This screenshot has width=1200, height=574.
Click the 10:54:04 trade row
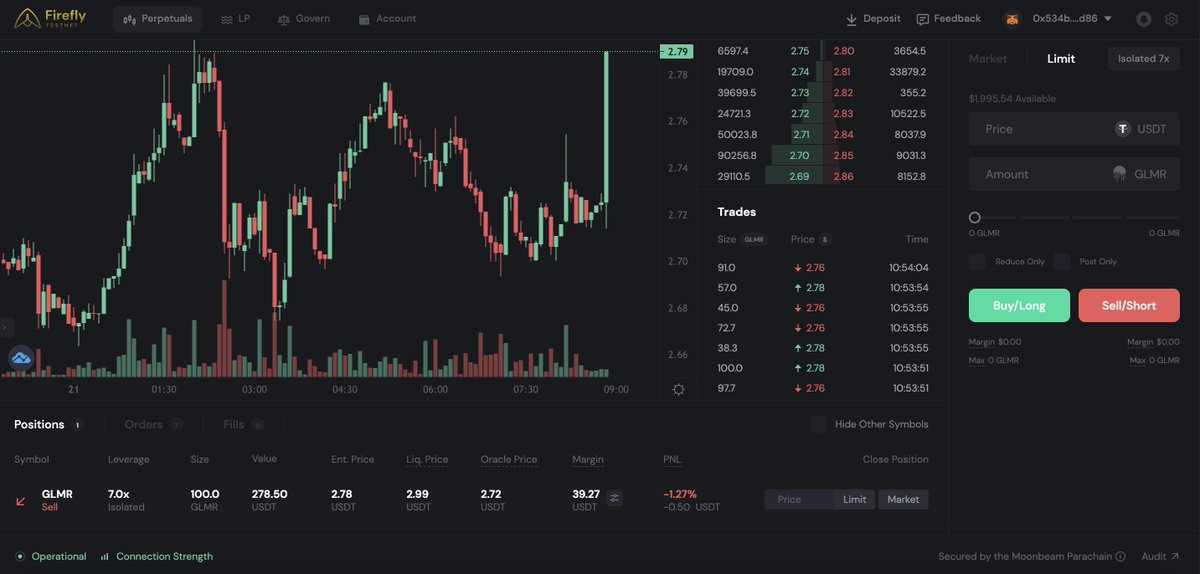coord(823,267)
